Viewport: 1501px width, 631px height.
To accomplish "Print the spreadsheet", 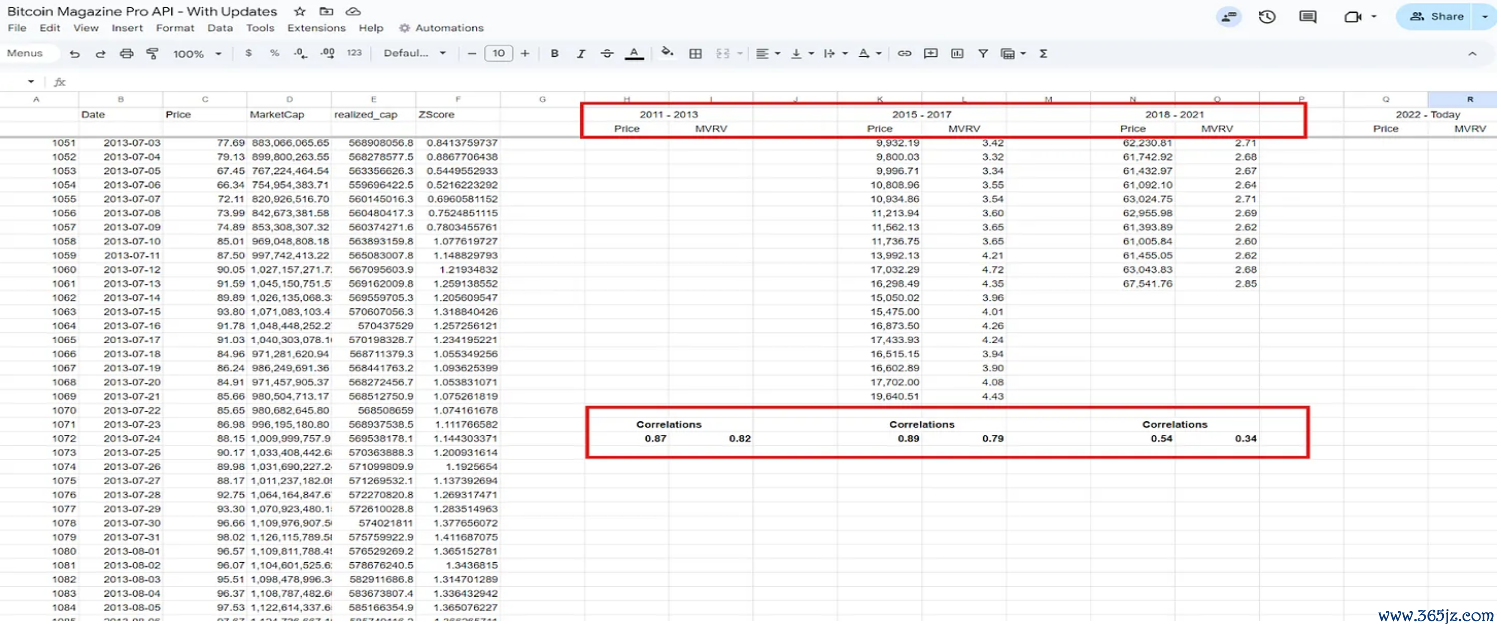I will point(126,54).
